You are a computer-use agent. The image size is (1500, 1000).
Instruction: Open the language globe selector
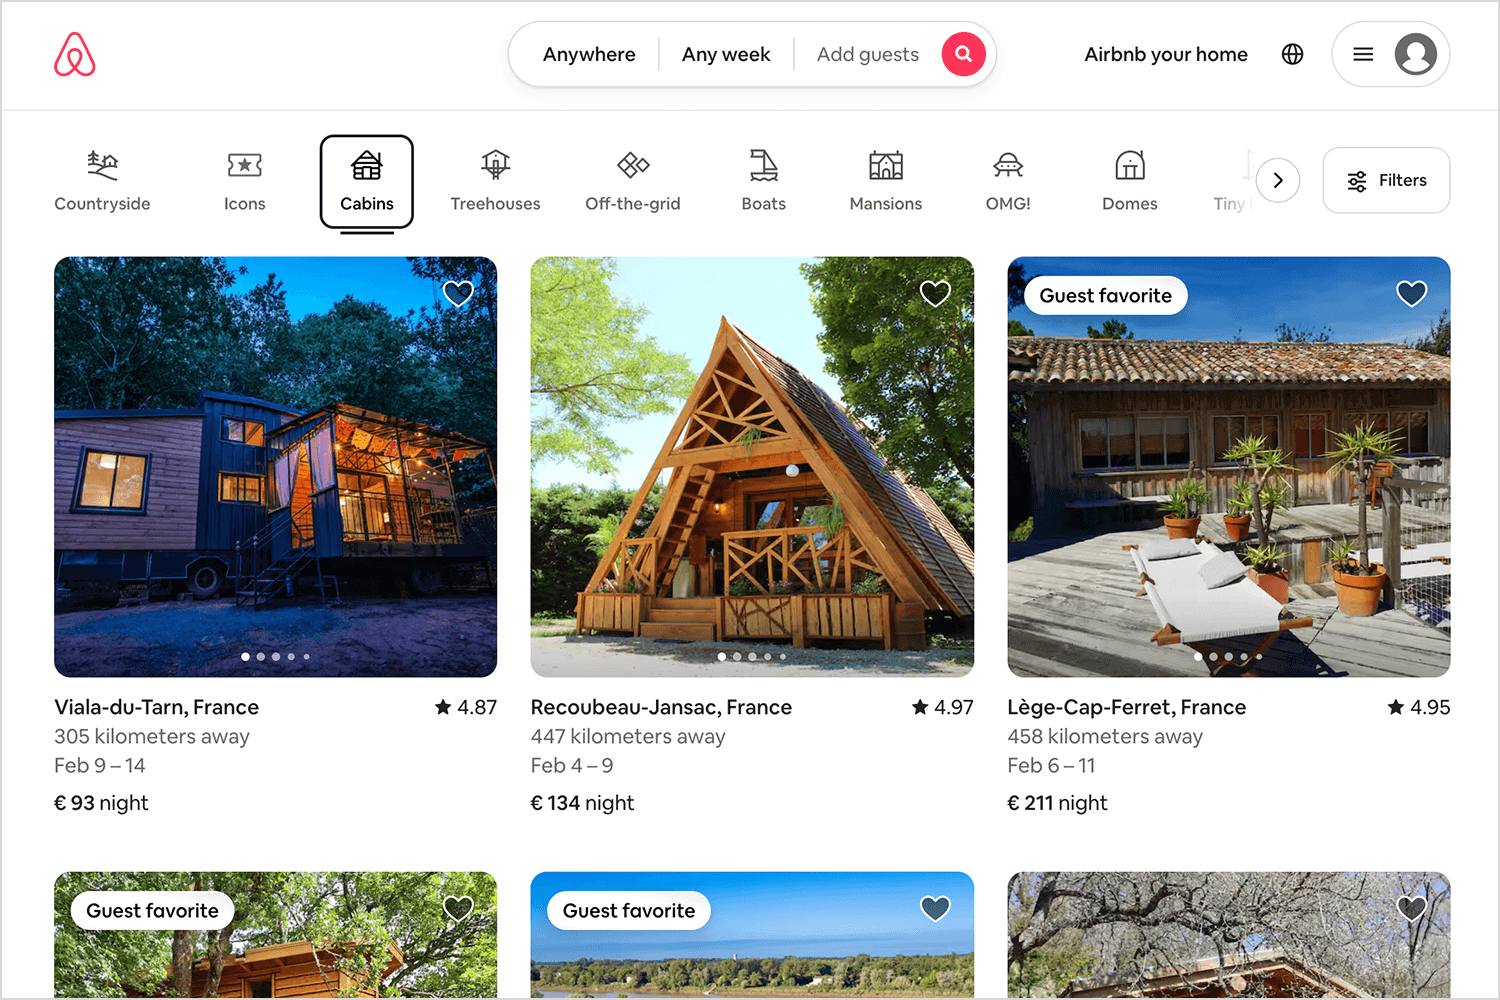[1292, 54]
